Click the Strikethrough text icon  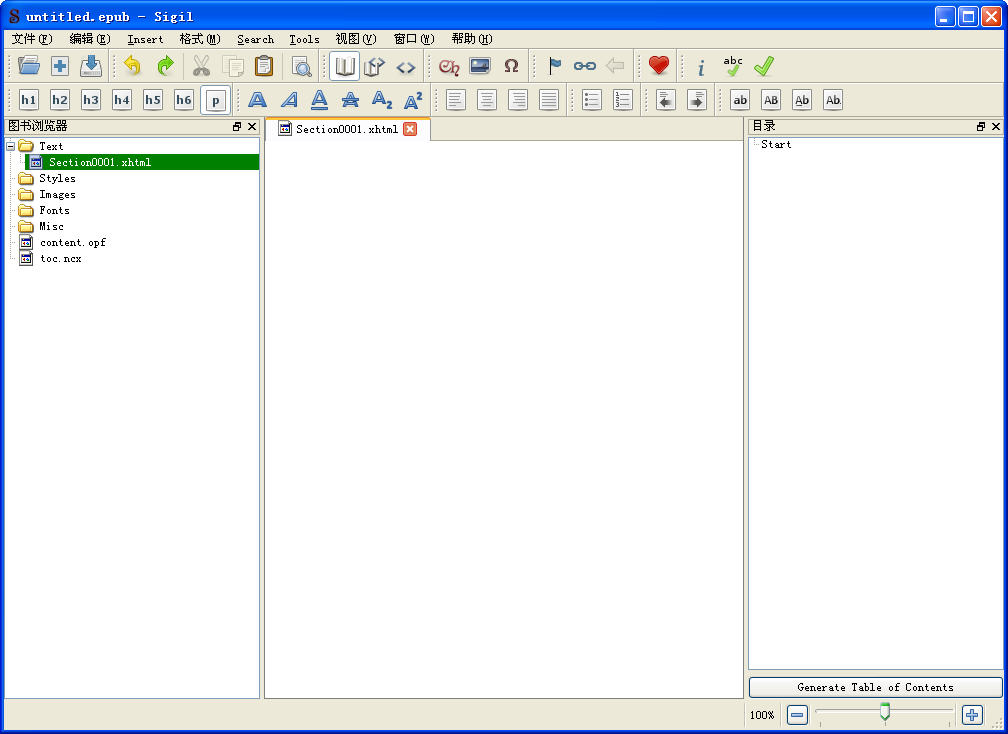(x=350, y=100)
